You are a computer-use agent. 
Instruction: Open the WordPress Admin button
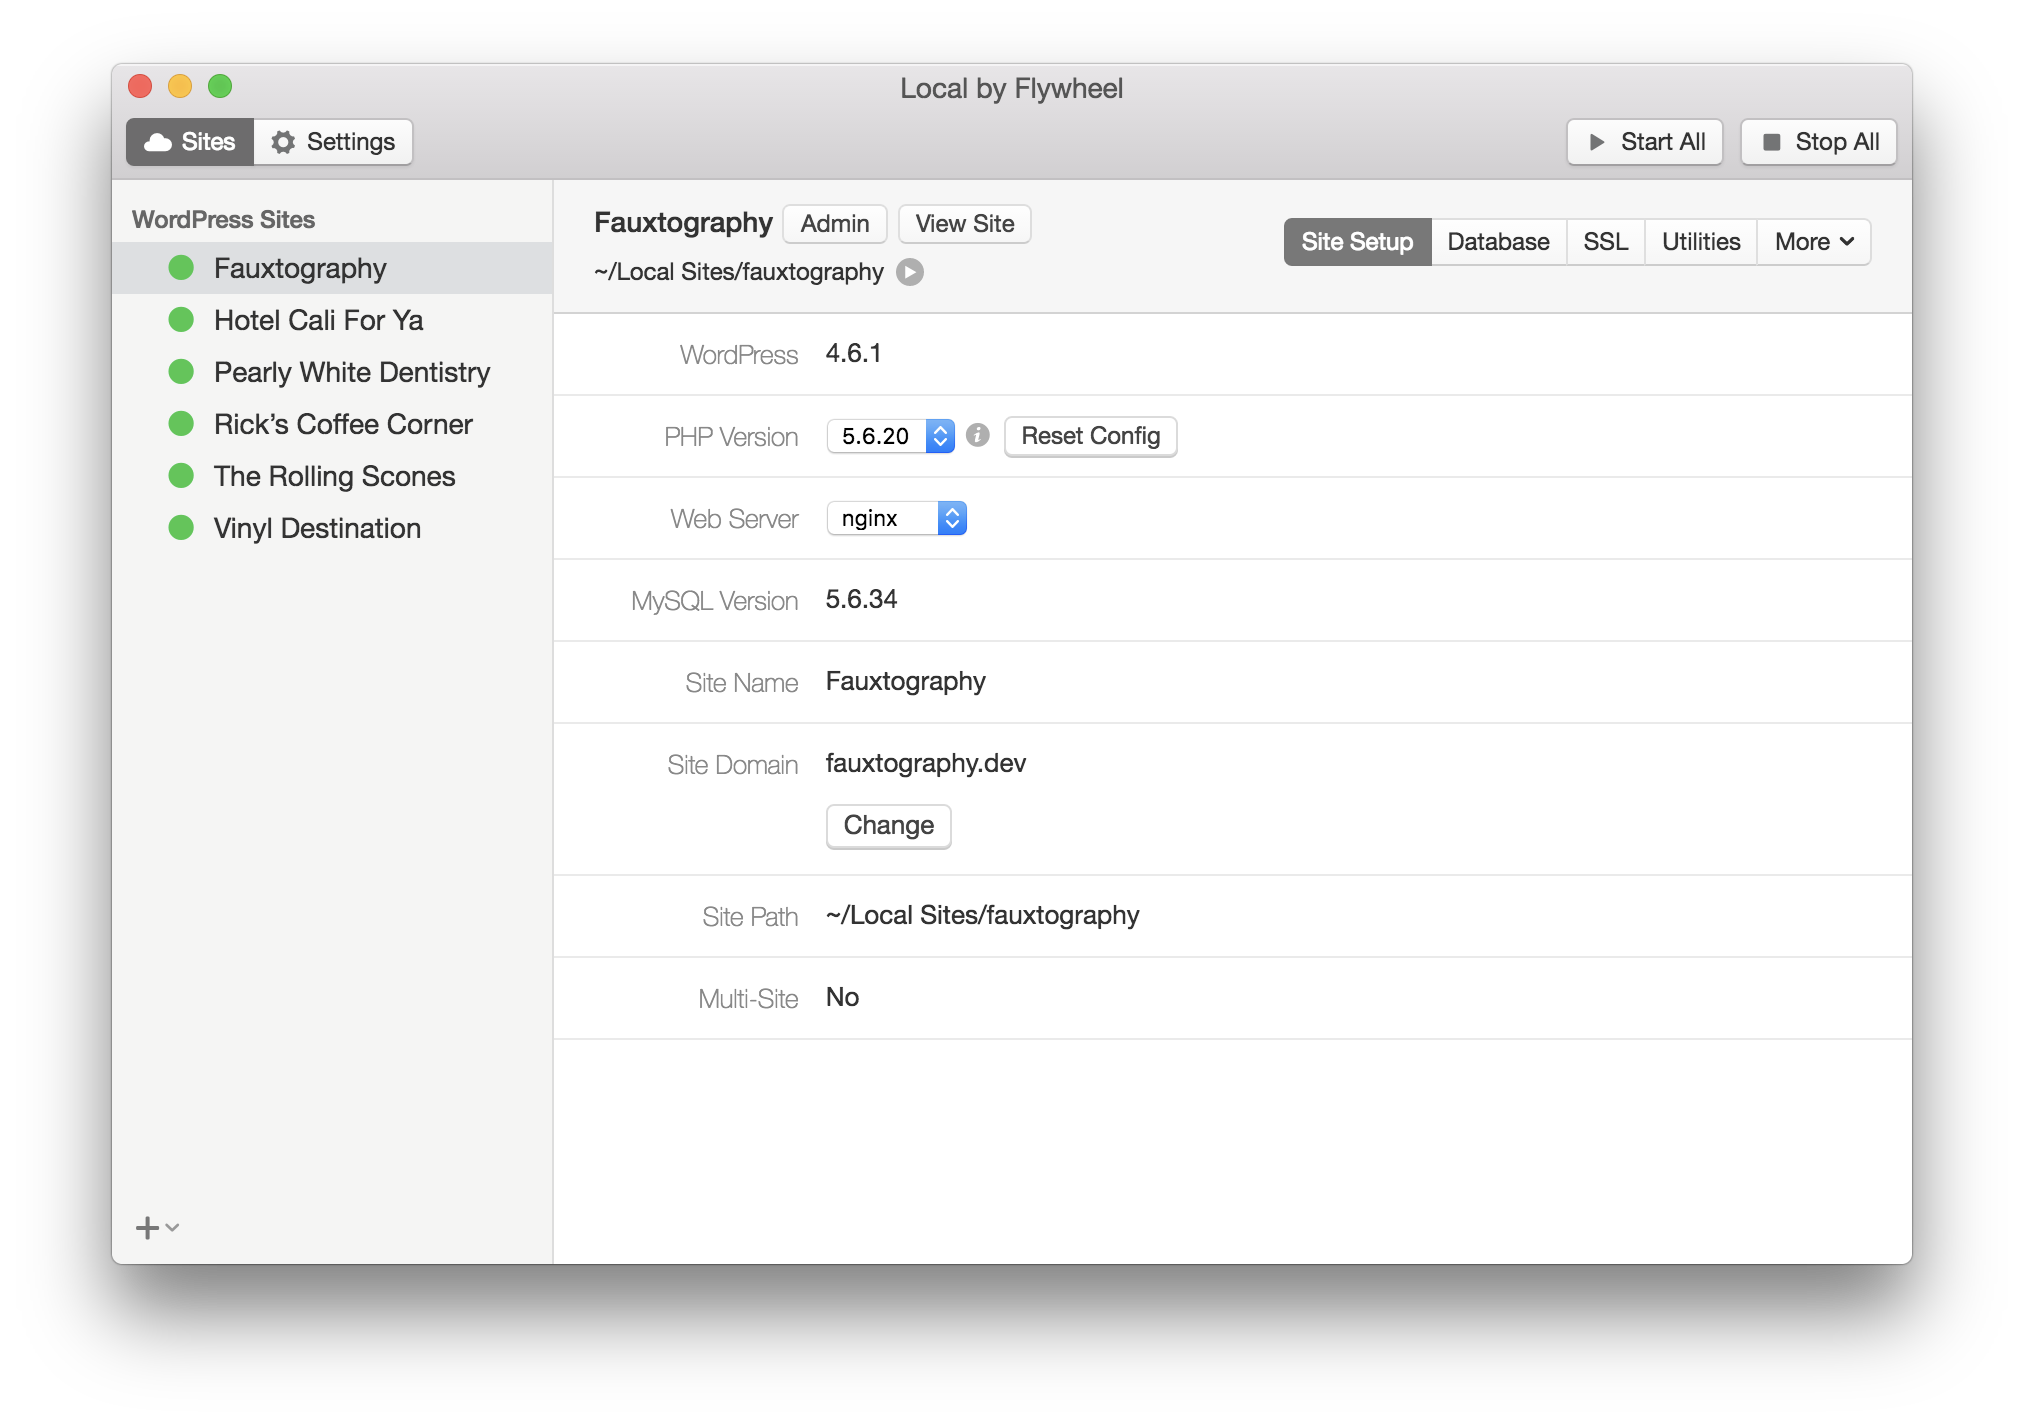(x=834, y=224)
